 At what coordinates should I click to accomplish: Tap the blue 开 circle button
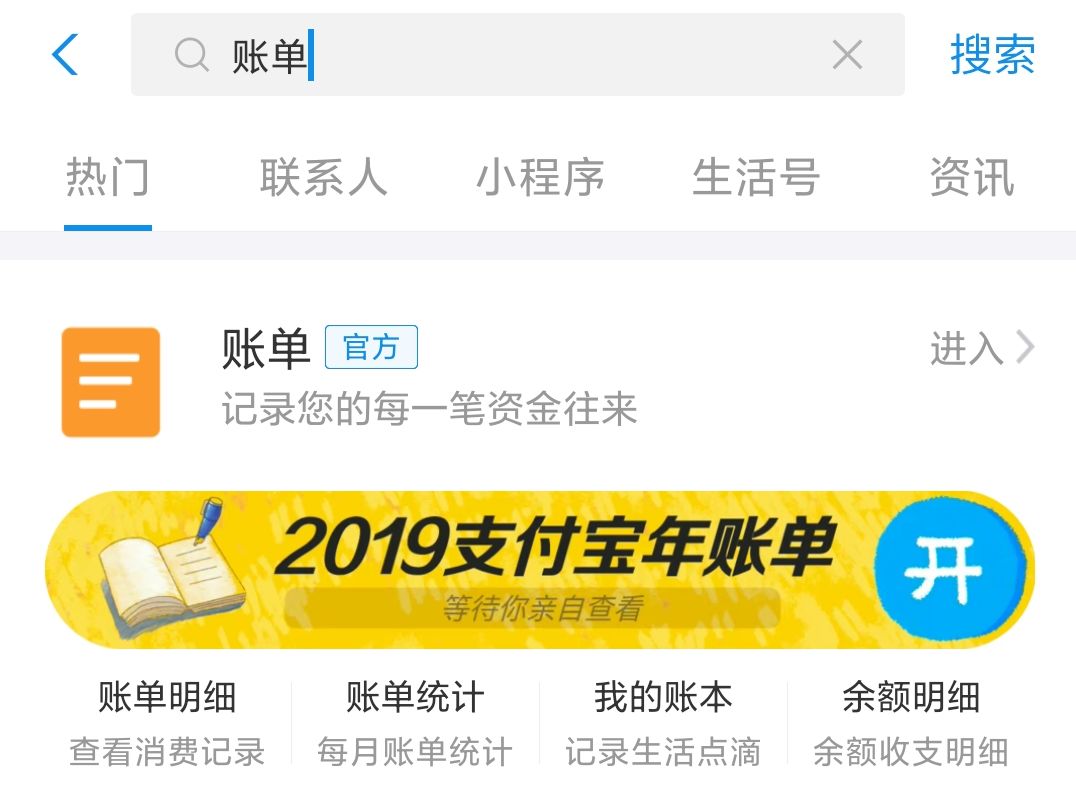[950, 570]
